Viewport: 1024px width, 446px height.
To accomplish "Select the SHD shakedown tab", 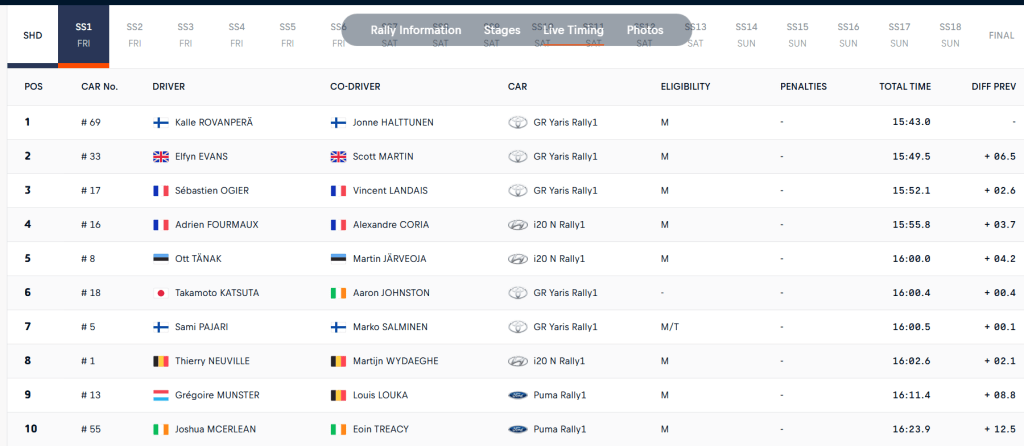I will coord(32,35).
